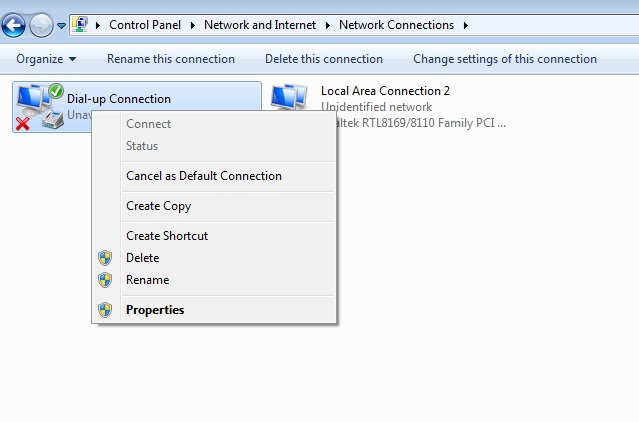Open the Organize dropdown menu
This screenshot has height=422, width=639.
click(x=46, y=59)
